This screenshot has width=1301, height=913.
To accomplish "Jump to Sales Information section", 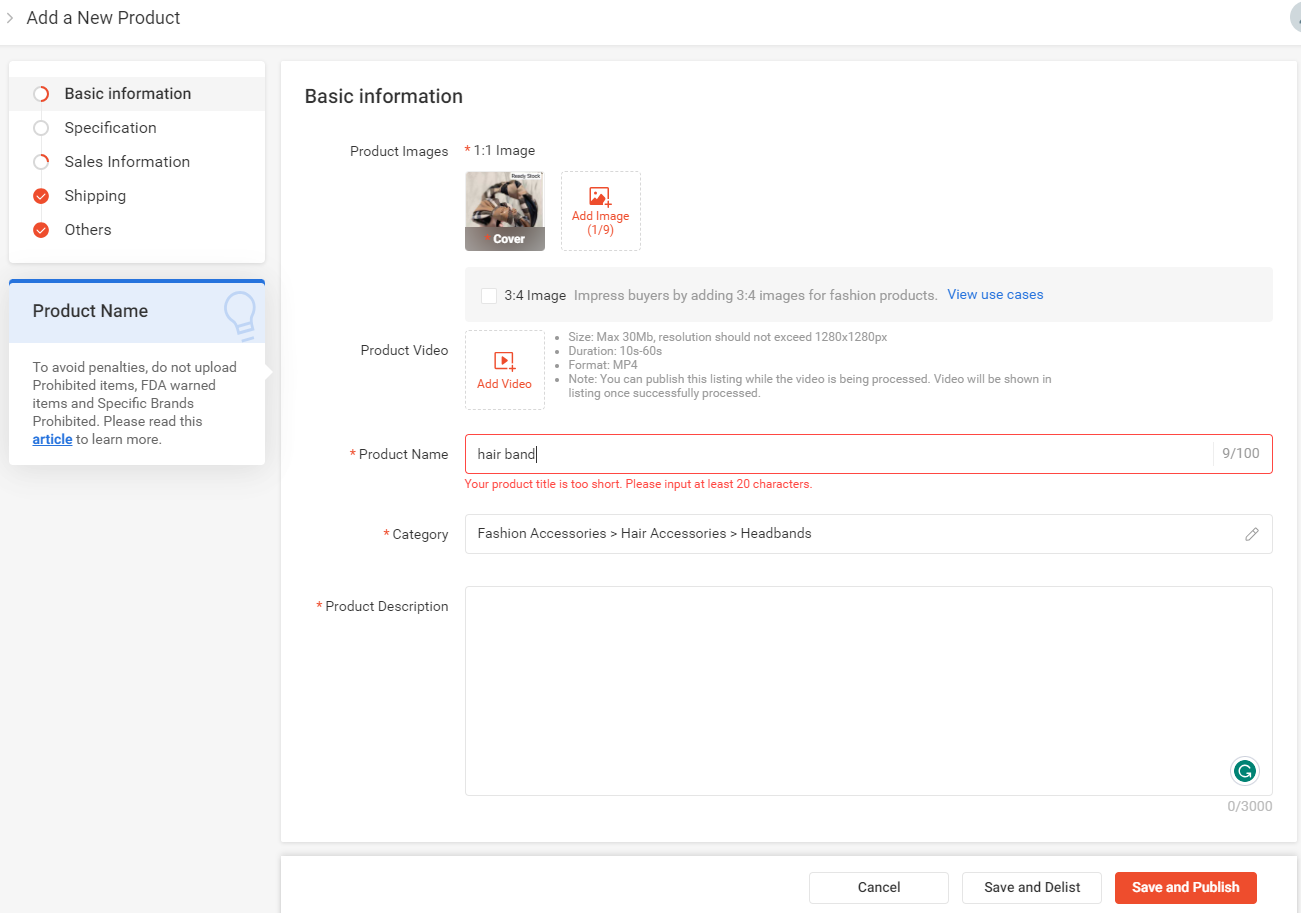I will pos(127,162).
